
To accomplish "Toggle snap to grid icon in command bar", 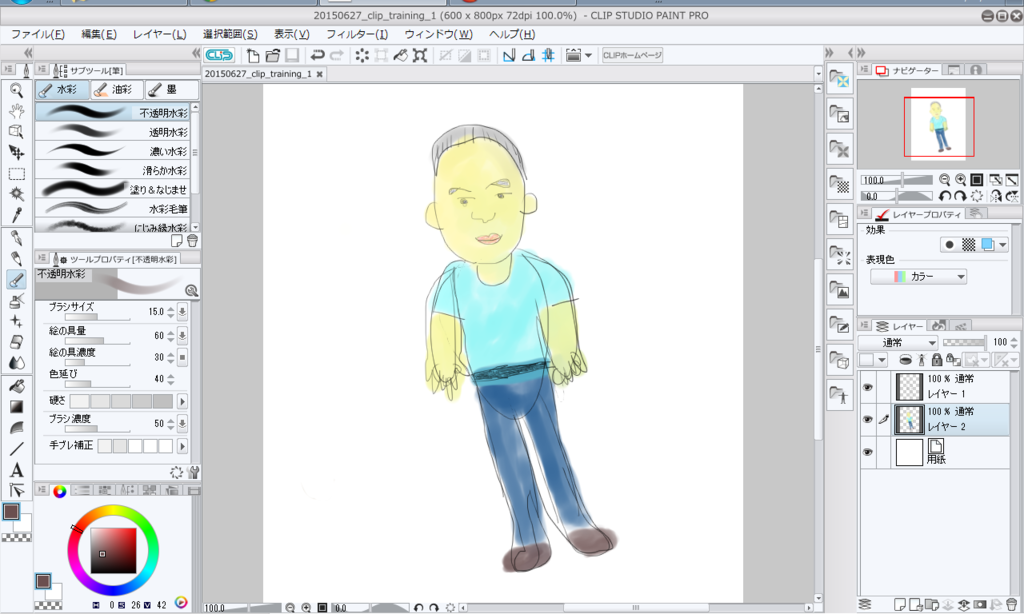I will [x=548, y=56].
